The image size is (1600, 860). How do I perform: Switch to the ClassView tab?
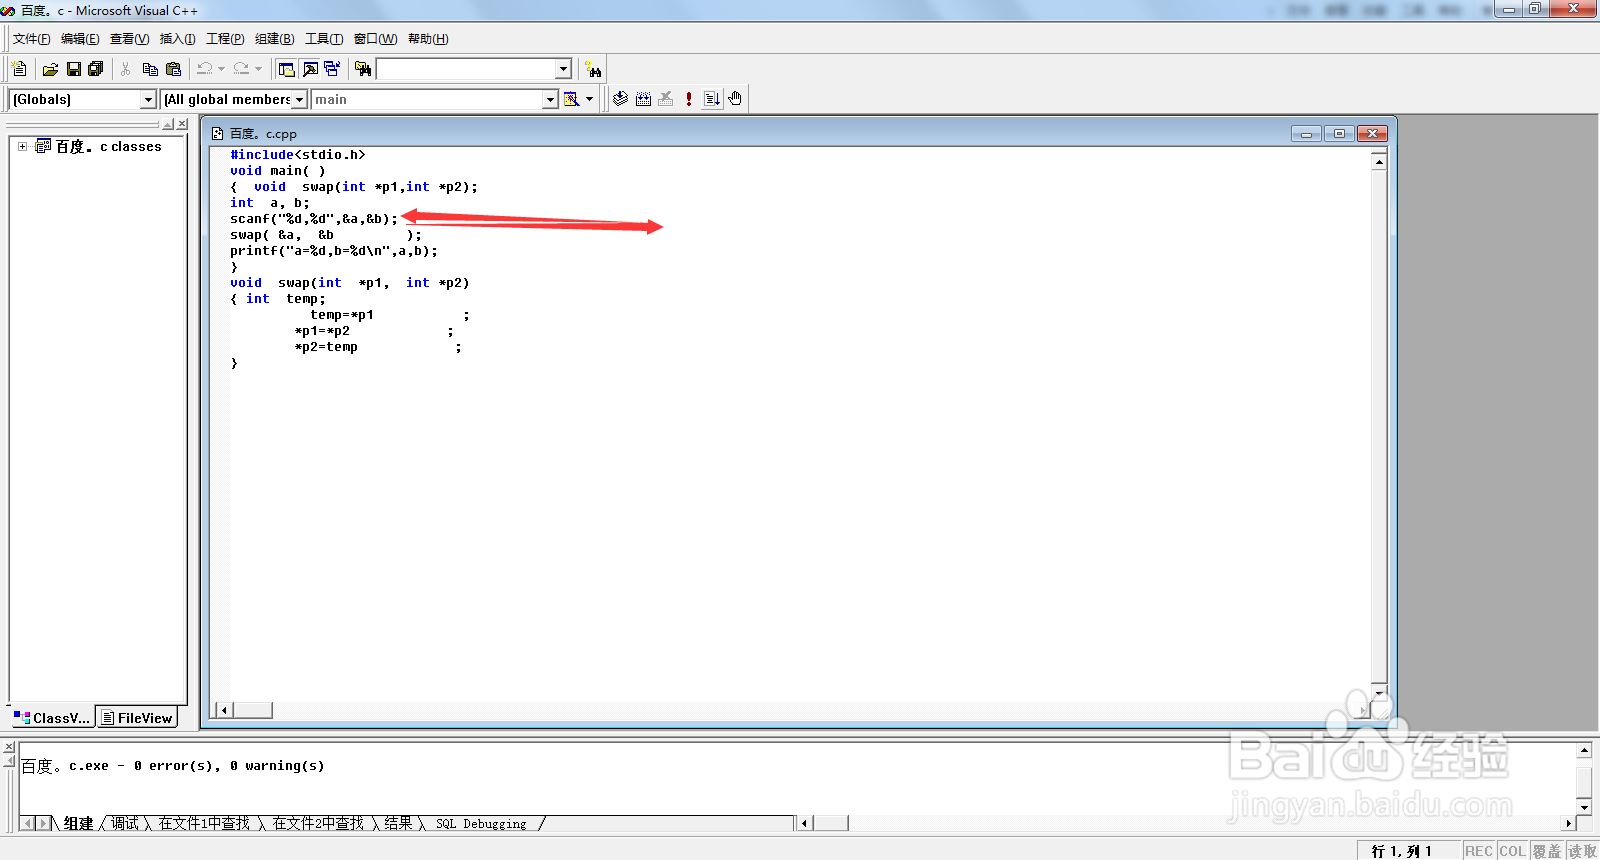coord(52,717)
